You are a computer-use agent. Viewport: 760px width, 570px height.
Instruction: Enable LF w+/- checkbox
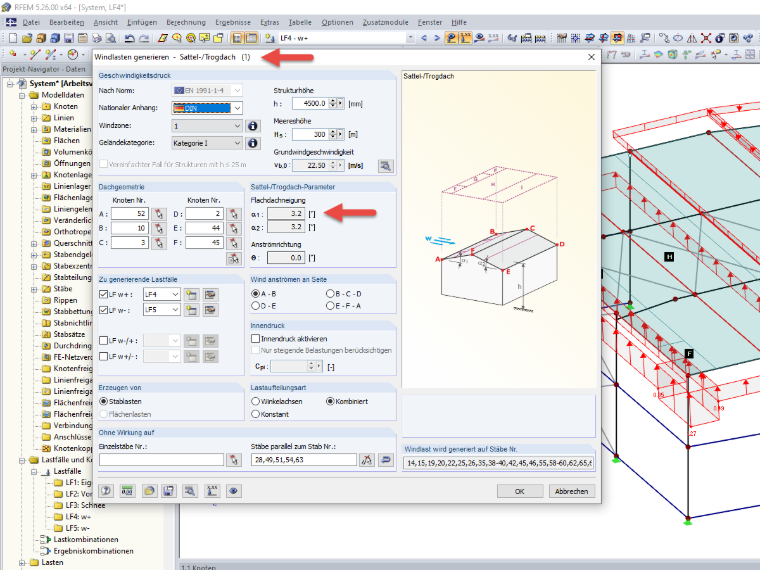click(x=103, y=356)
